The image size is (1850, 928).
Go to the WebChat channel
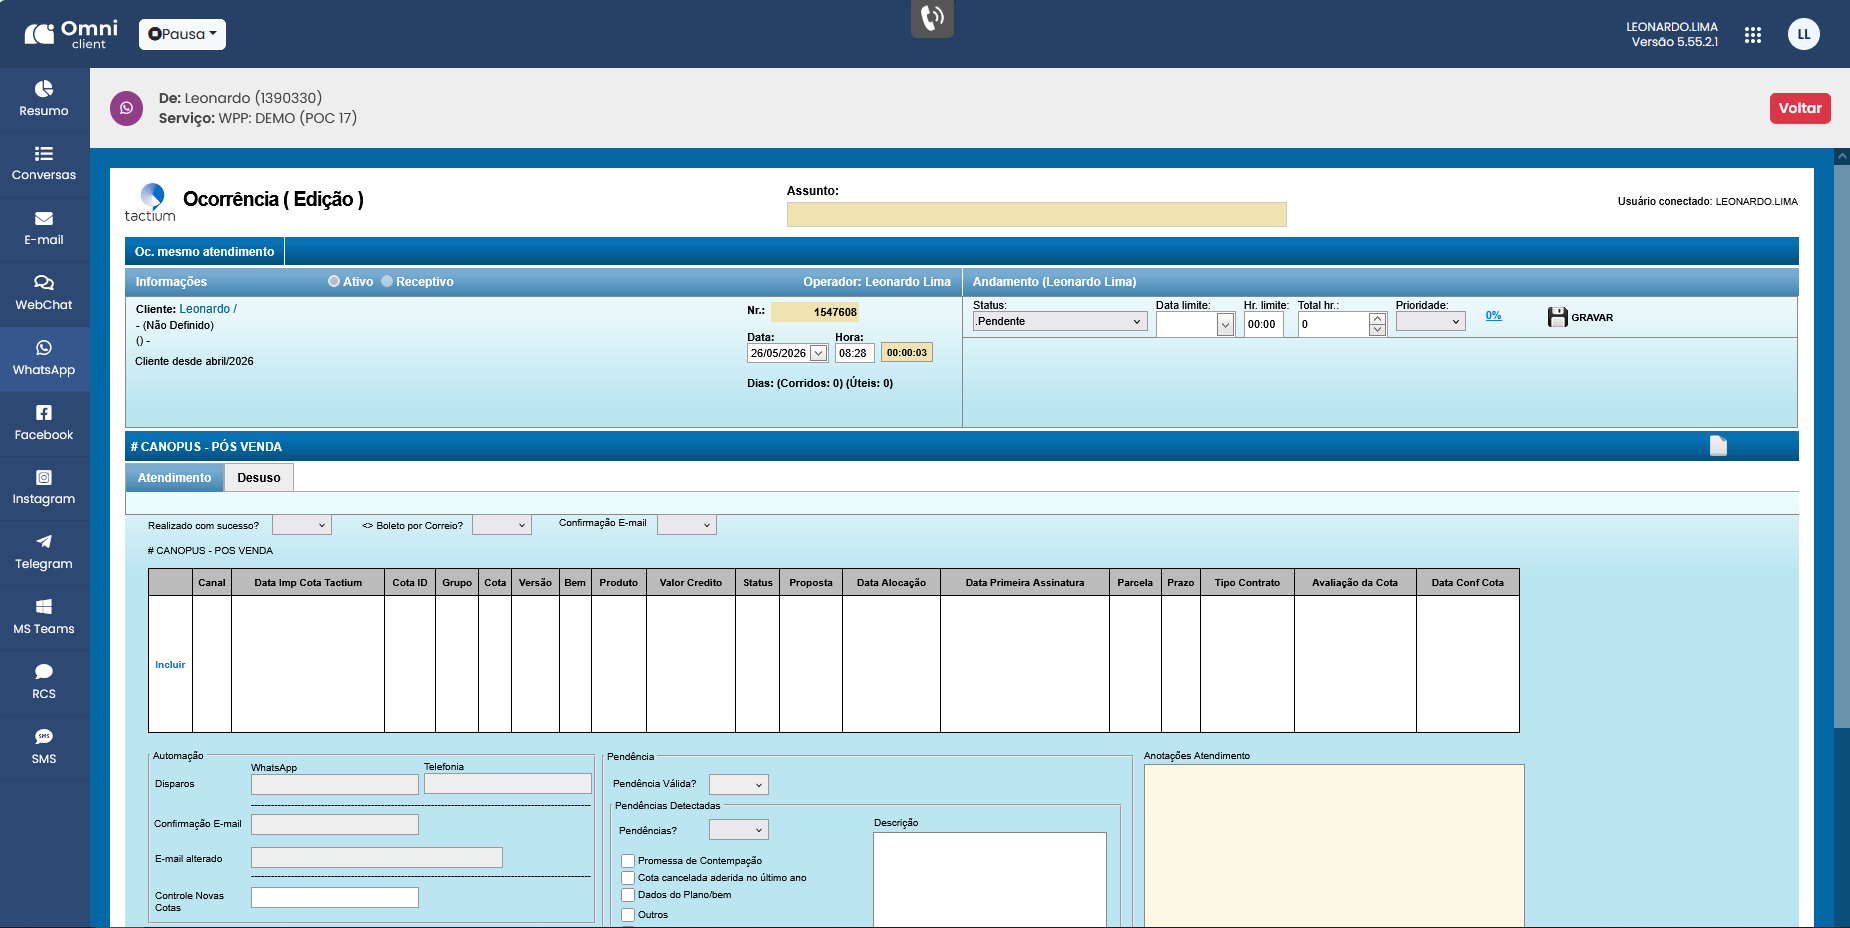[44, 293]
